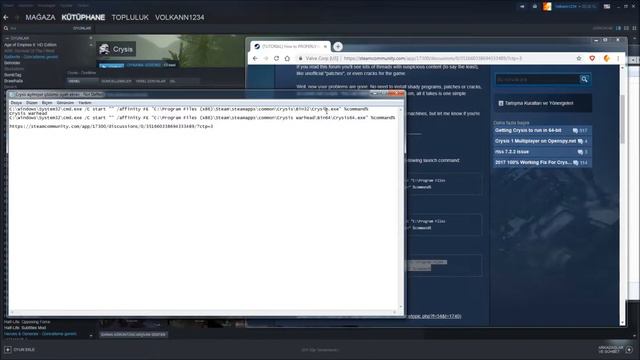The height and width of the screenshot is (360, 640).
Task: Open the KÜTÜPHANE tab in Steam
Action: (83, 18)
